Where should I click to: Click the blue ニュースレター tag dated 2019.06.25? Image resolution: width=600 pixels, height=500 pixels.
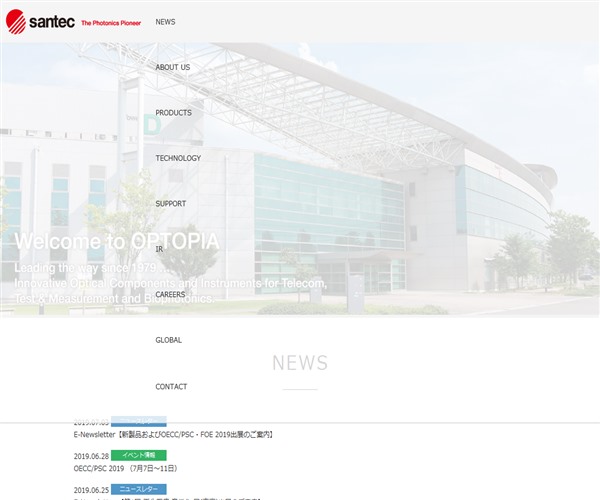tap(138, 488)
